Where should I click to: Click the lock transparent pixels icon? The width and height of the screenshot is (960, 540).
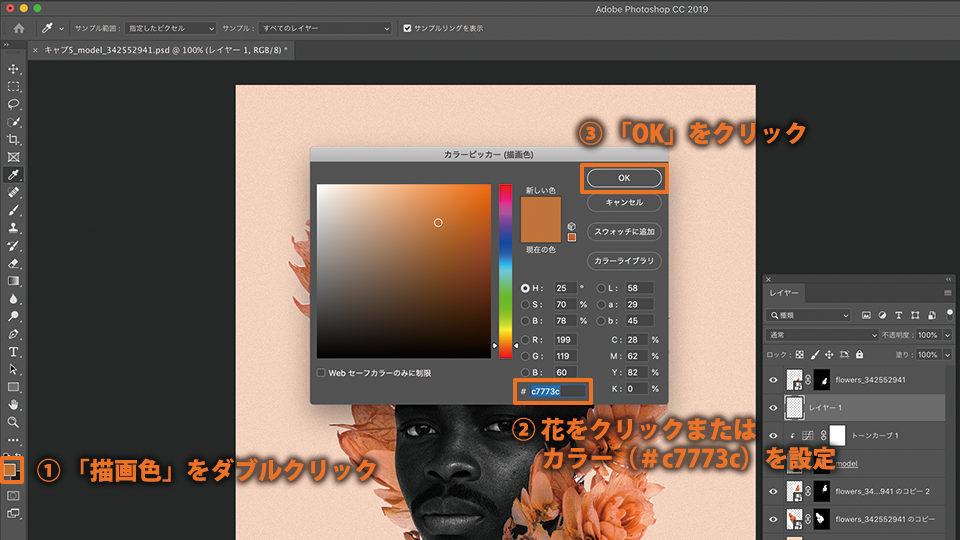[800, 354]
